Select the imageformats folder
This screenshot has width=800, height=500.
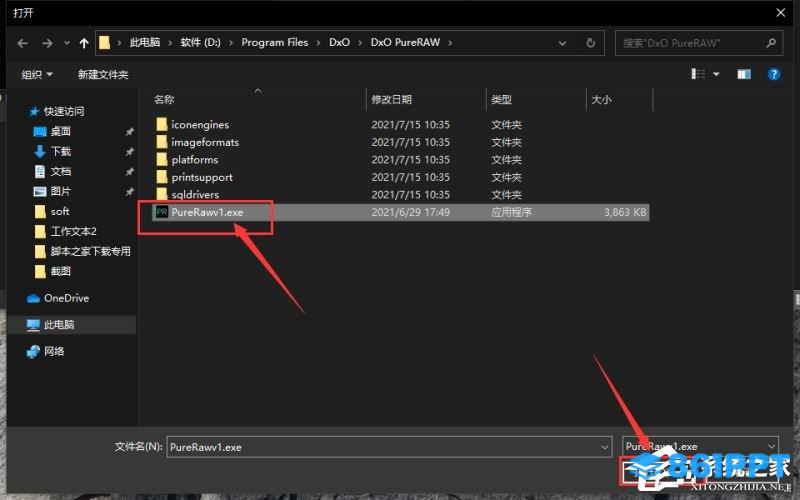click(x=205, y=142)
